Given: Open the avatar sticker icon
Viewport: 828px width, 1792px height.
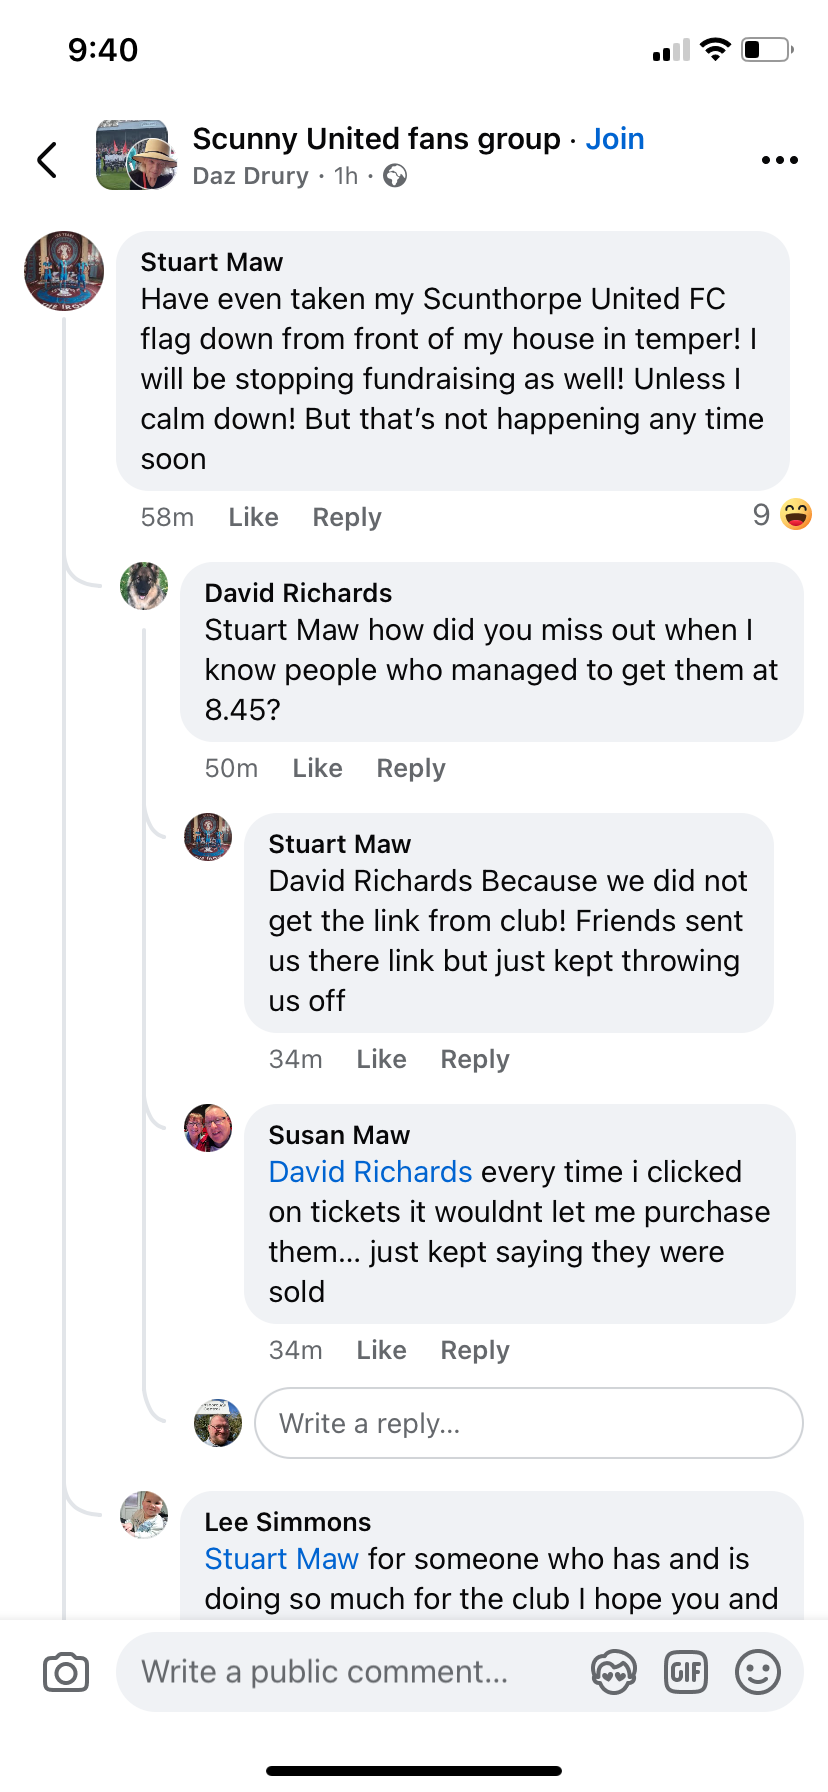Looking at the screenshot, I should click(614, 1672).
